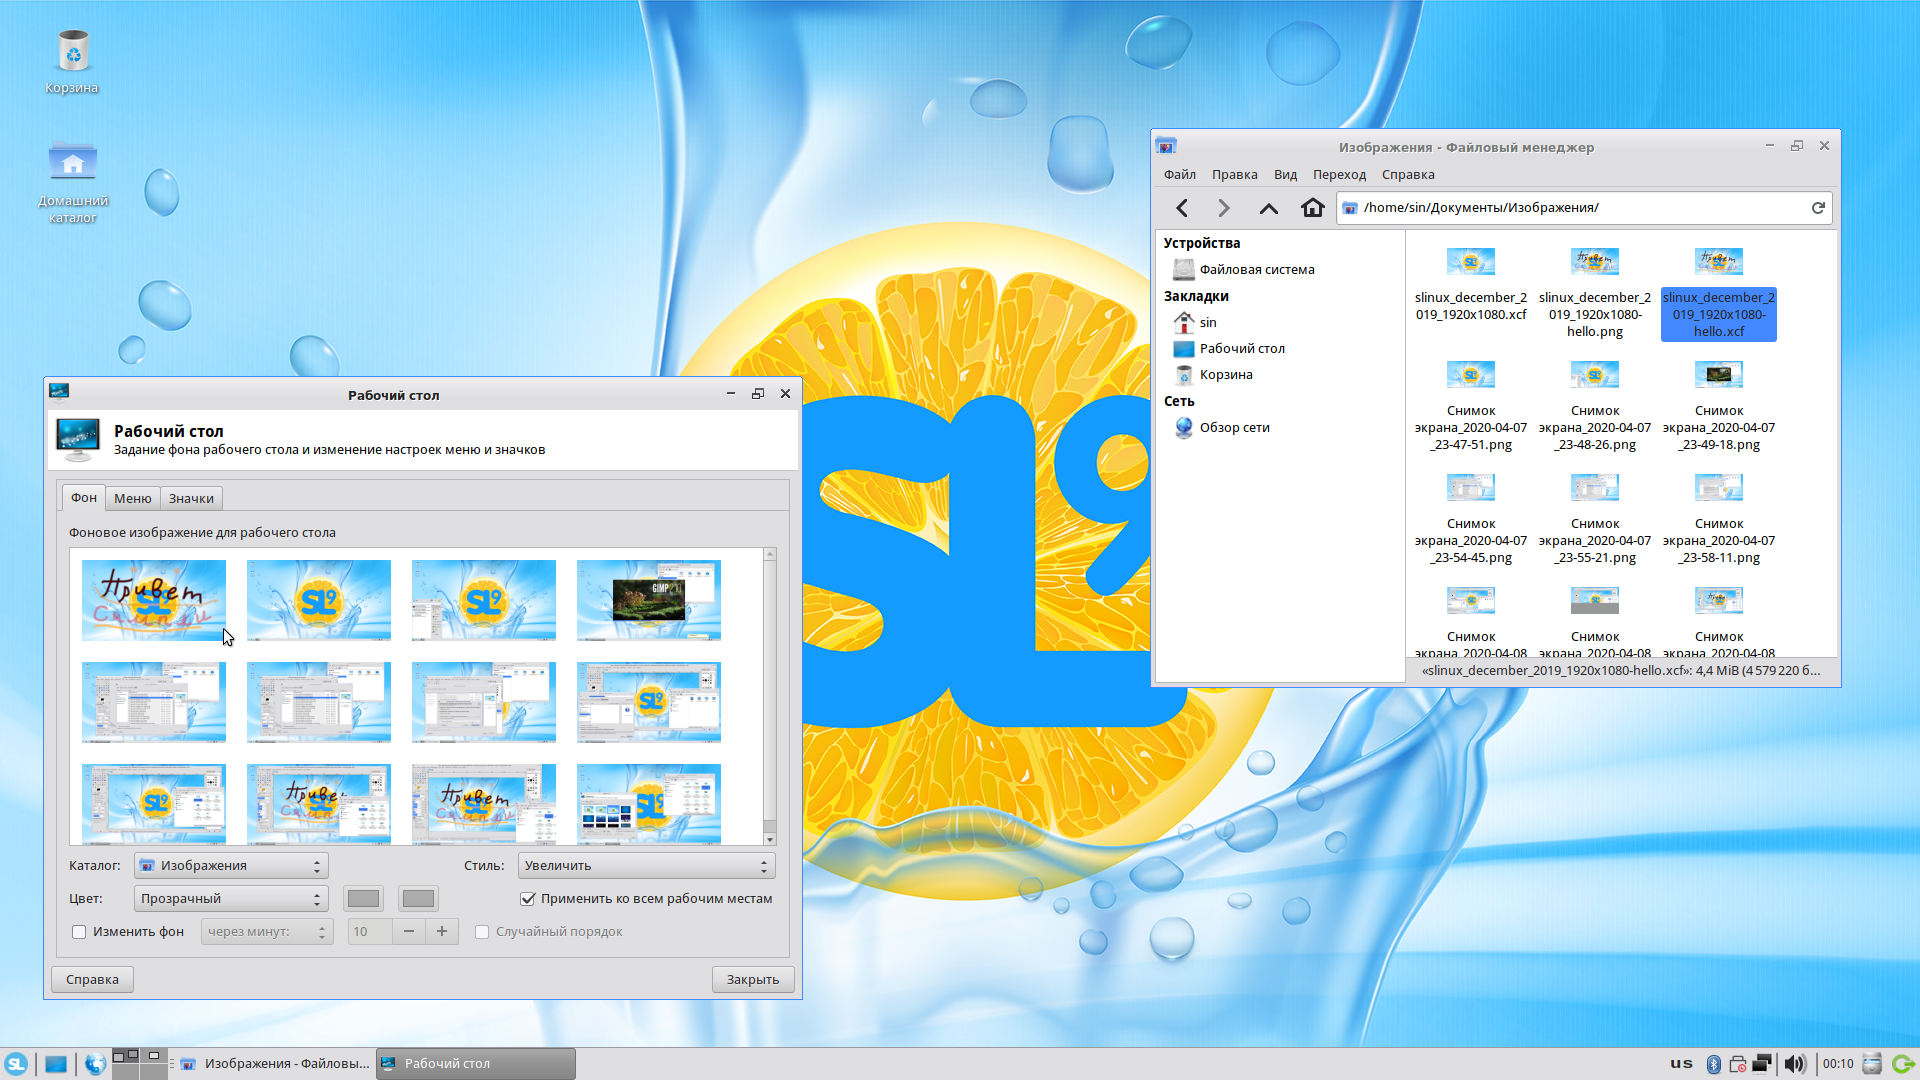Go back in file manager
The width and height of the screenshot is (1920, 1080).
pyautogui.click(x=1182, y=208)
